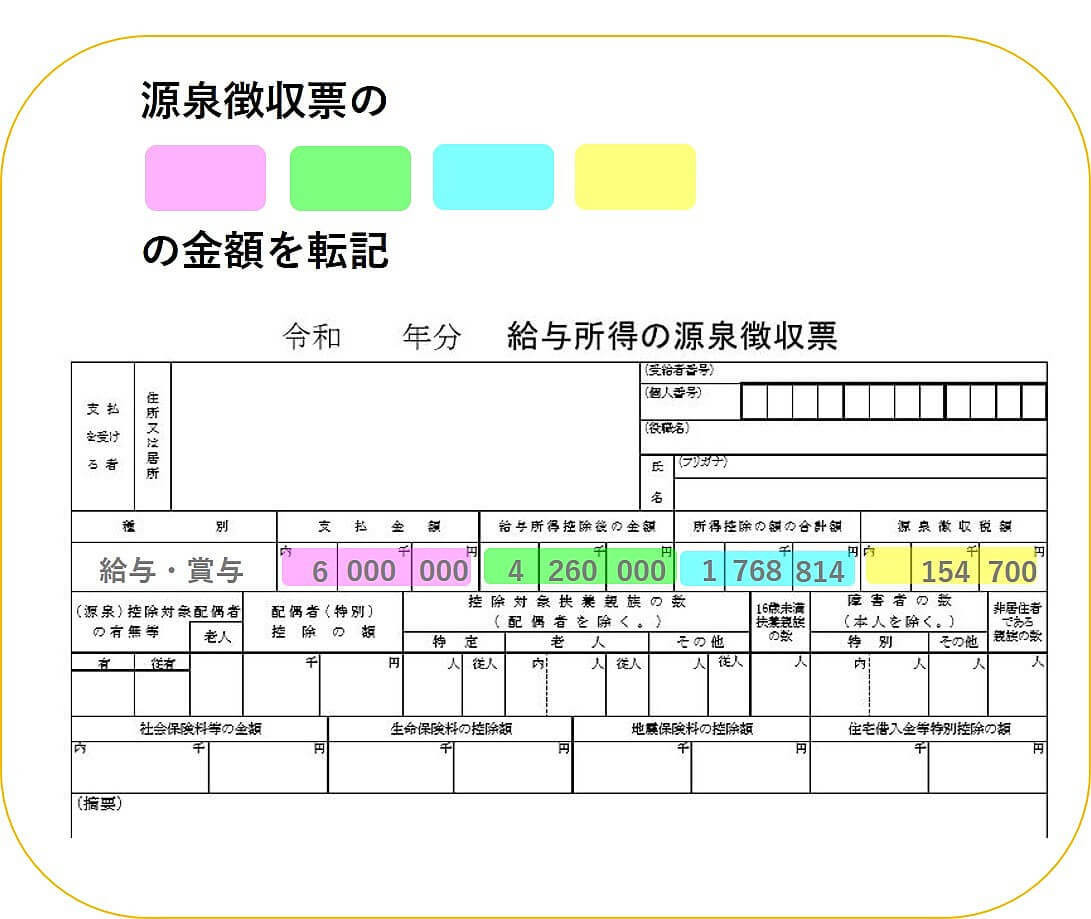Click the 生命保険料の控除額 header cell
Viewport: 1091px width, 919px height.
(450, 729)
